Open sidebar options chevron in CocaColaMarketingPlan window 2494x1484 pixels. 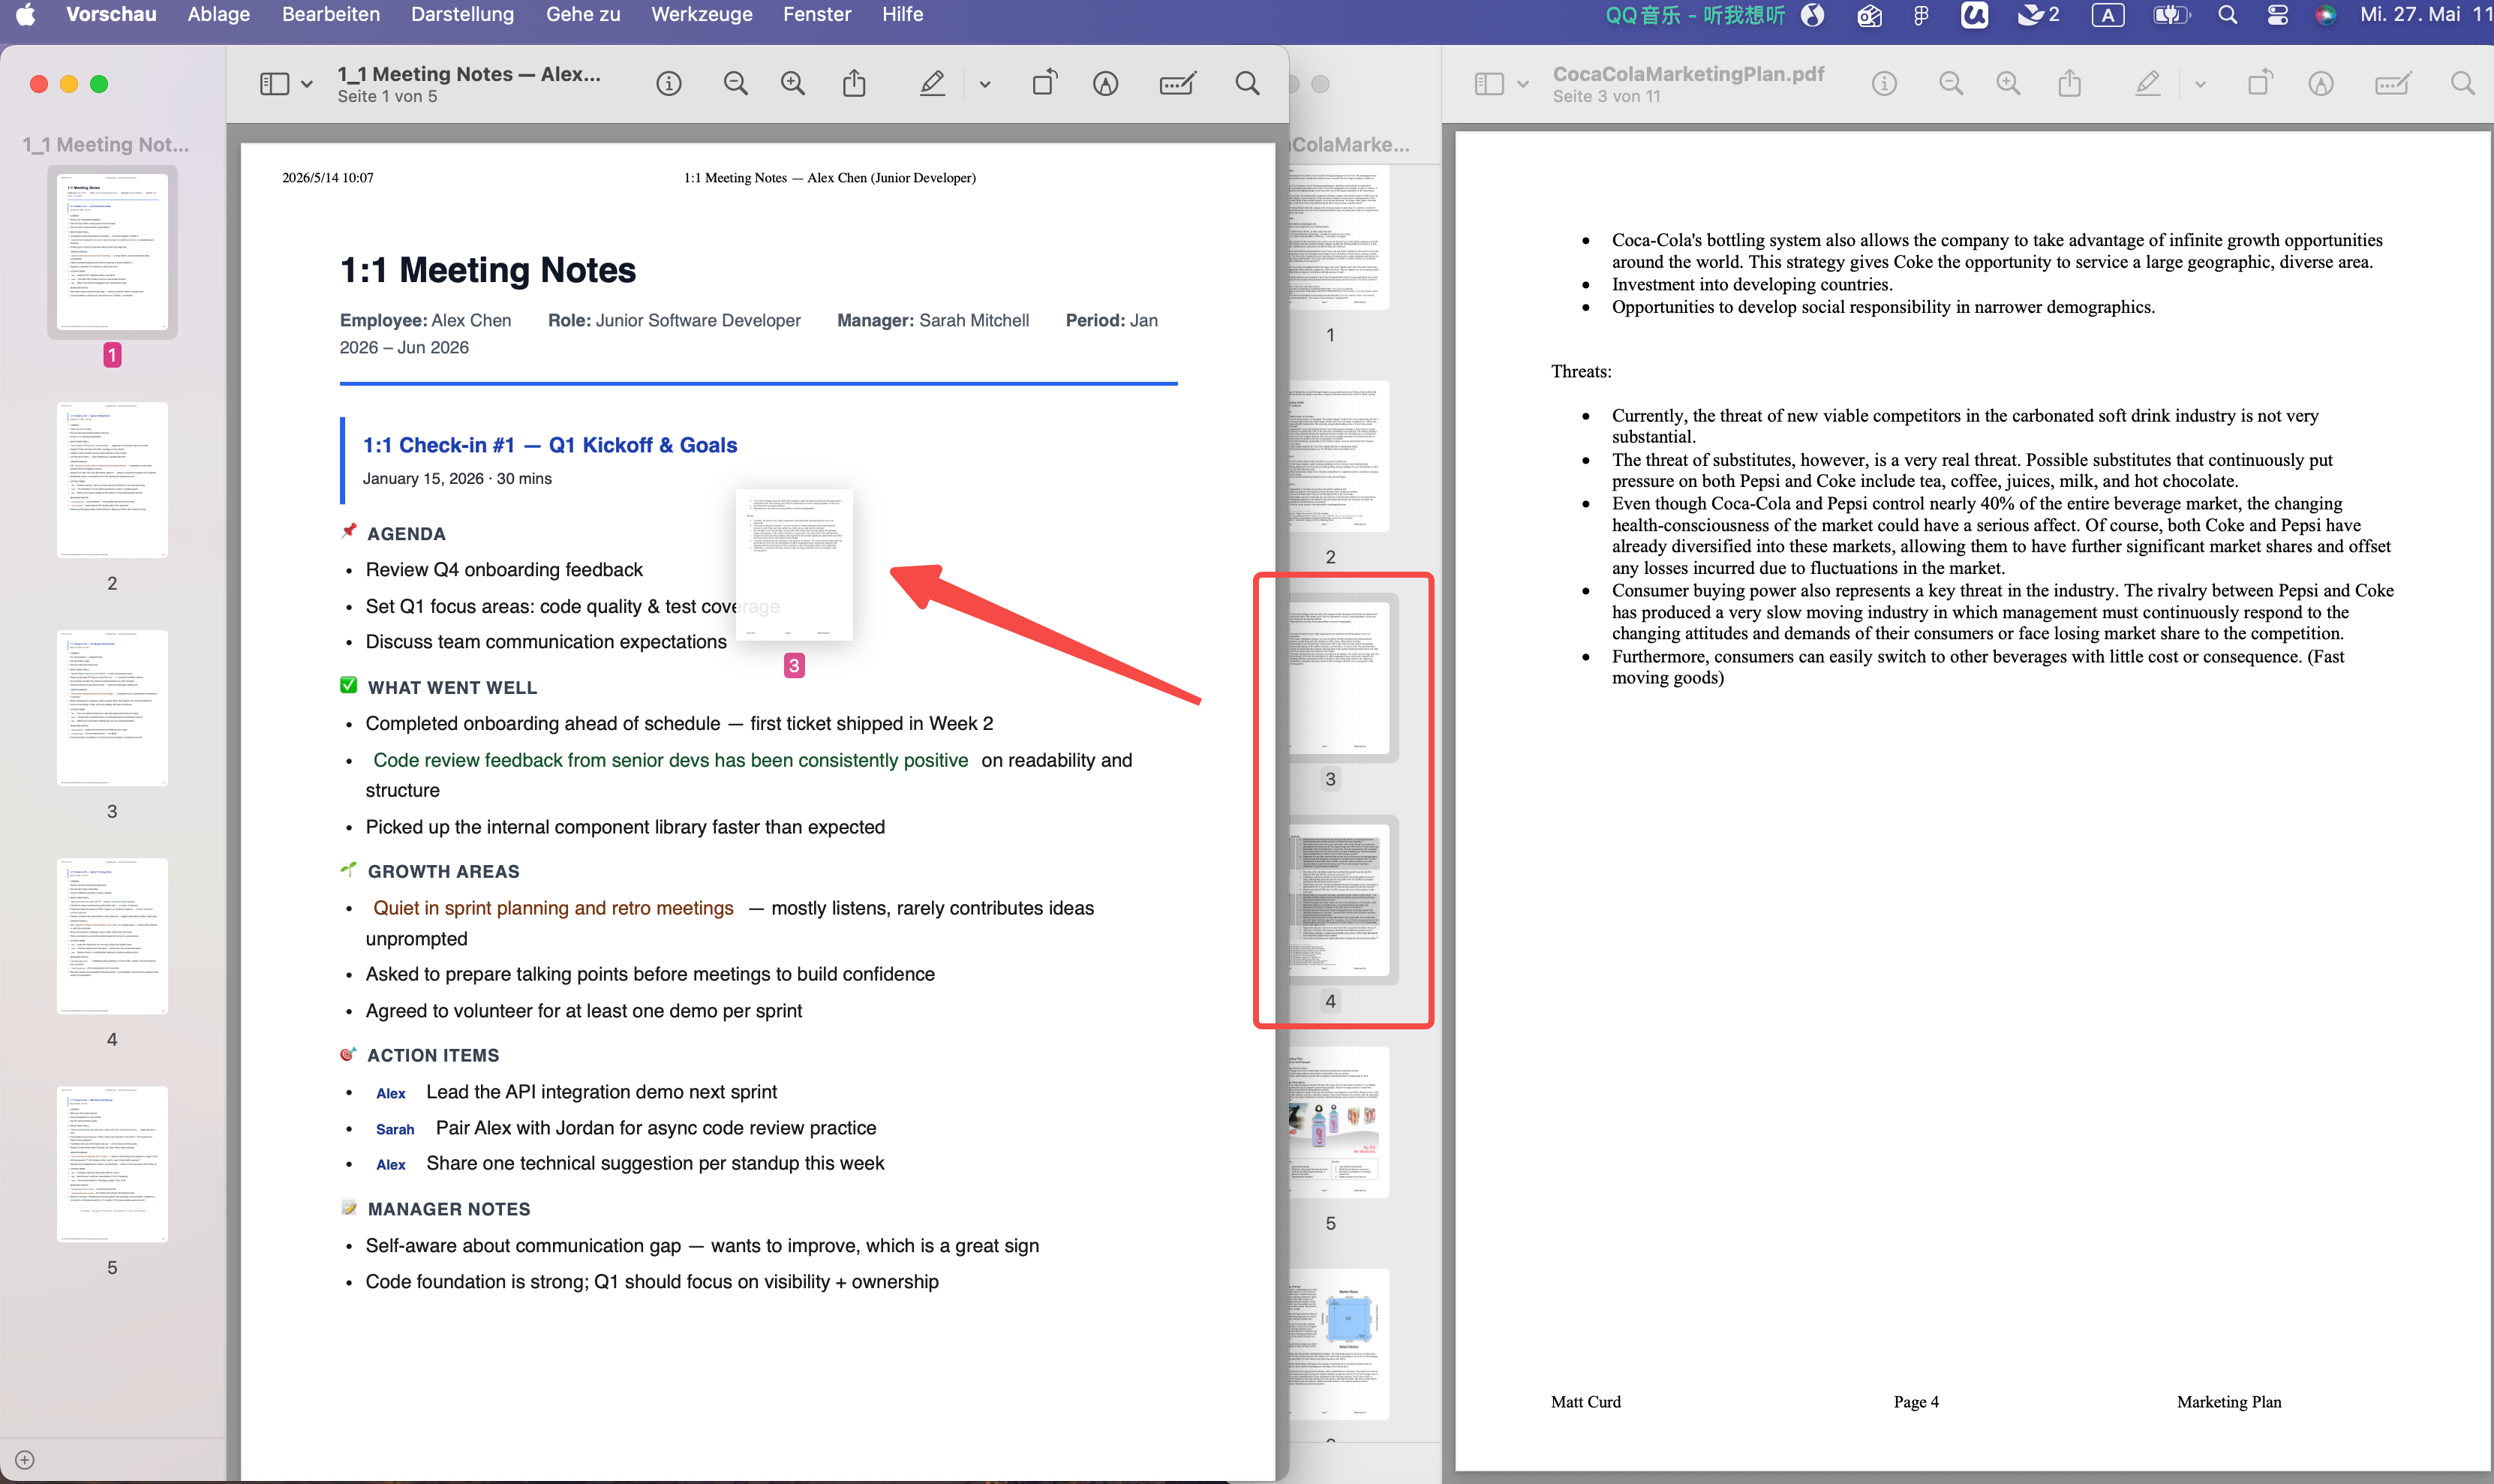[1523, 84]
